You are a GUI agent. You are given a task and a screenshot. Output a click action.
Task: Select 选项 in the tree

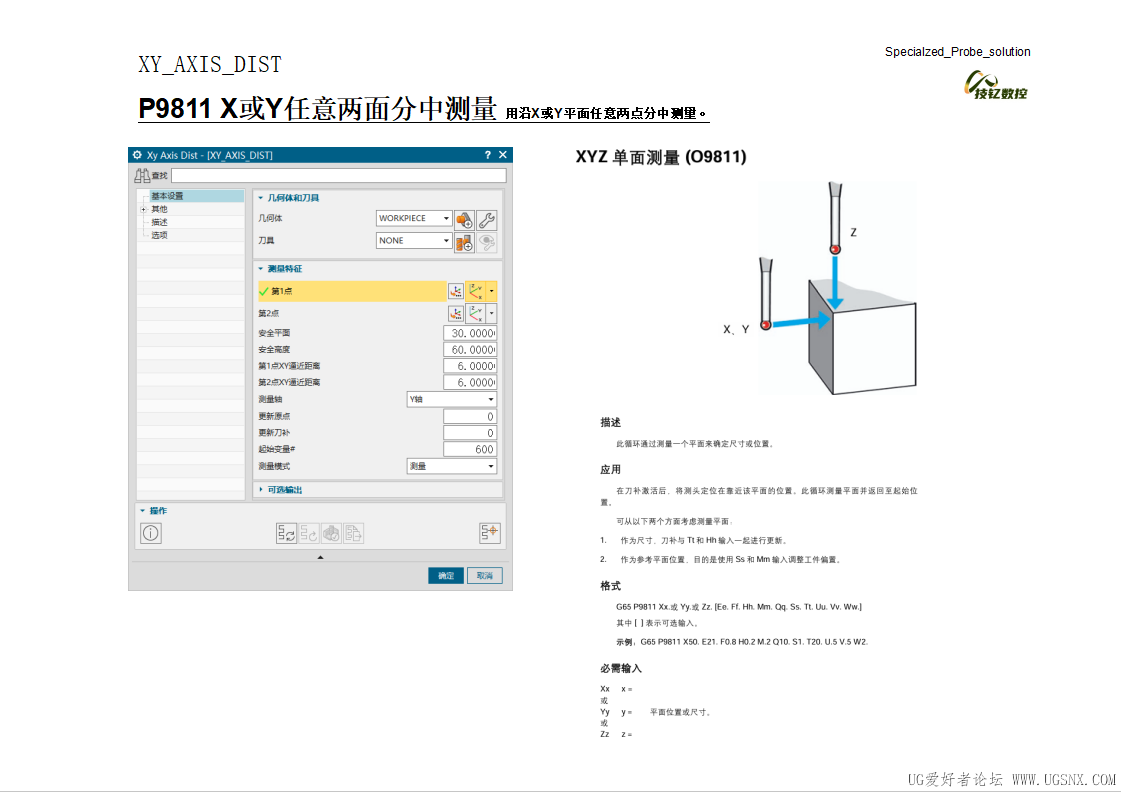[x=159, y=235]
